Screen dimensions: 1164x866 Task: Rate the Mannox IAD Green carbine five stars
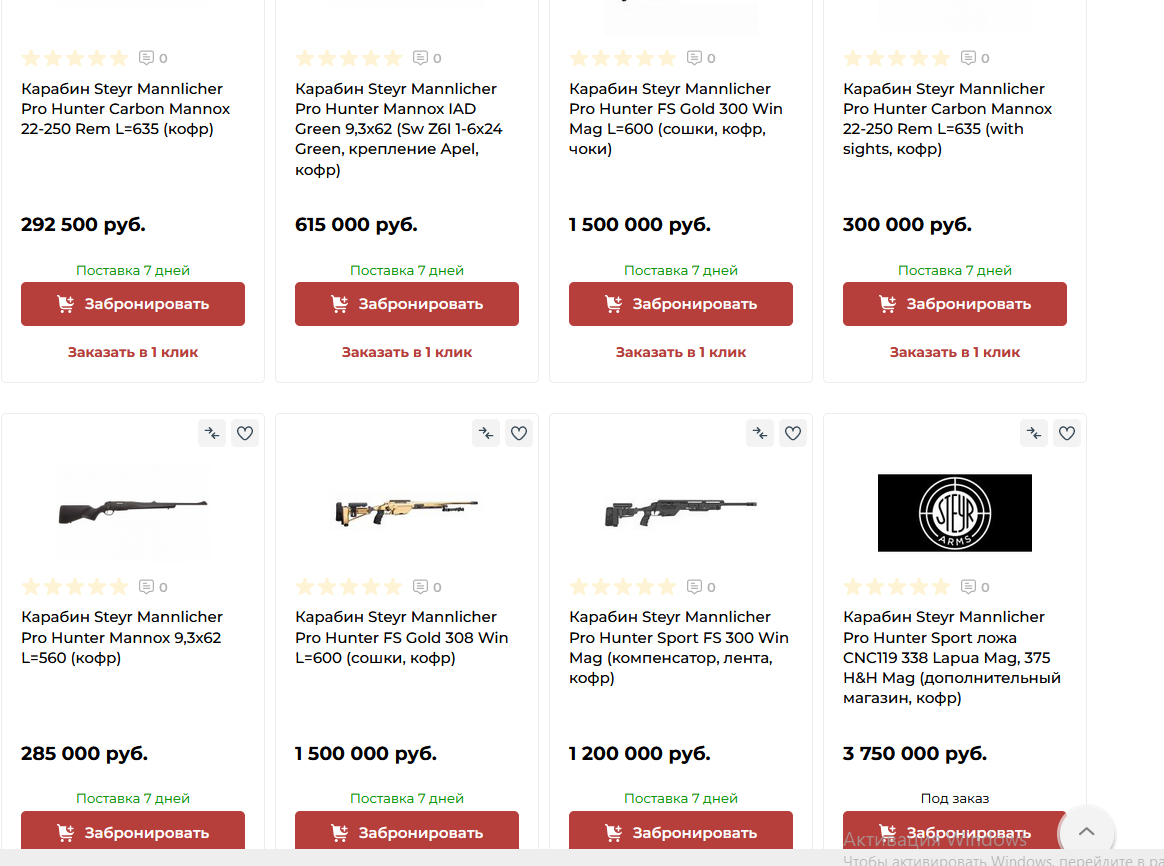tap(393, 58)
